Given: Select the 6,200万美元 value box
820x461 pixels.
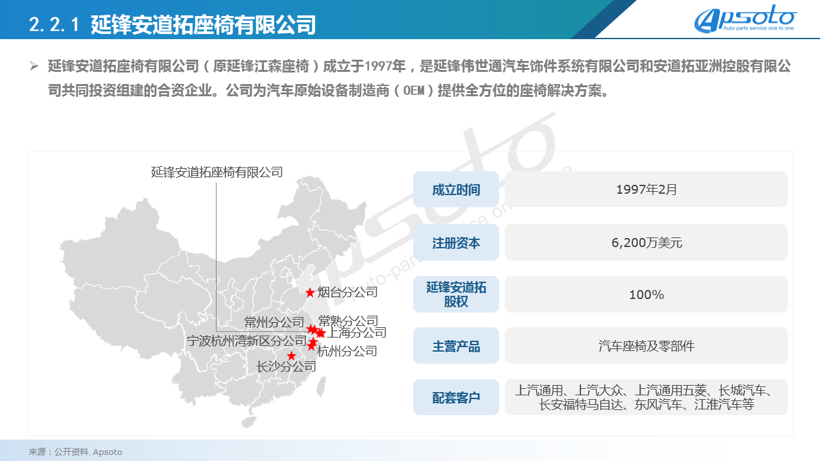Looking at the screenshot, I should [646, 242].
